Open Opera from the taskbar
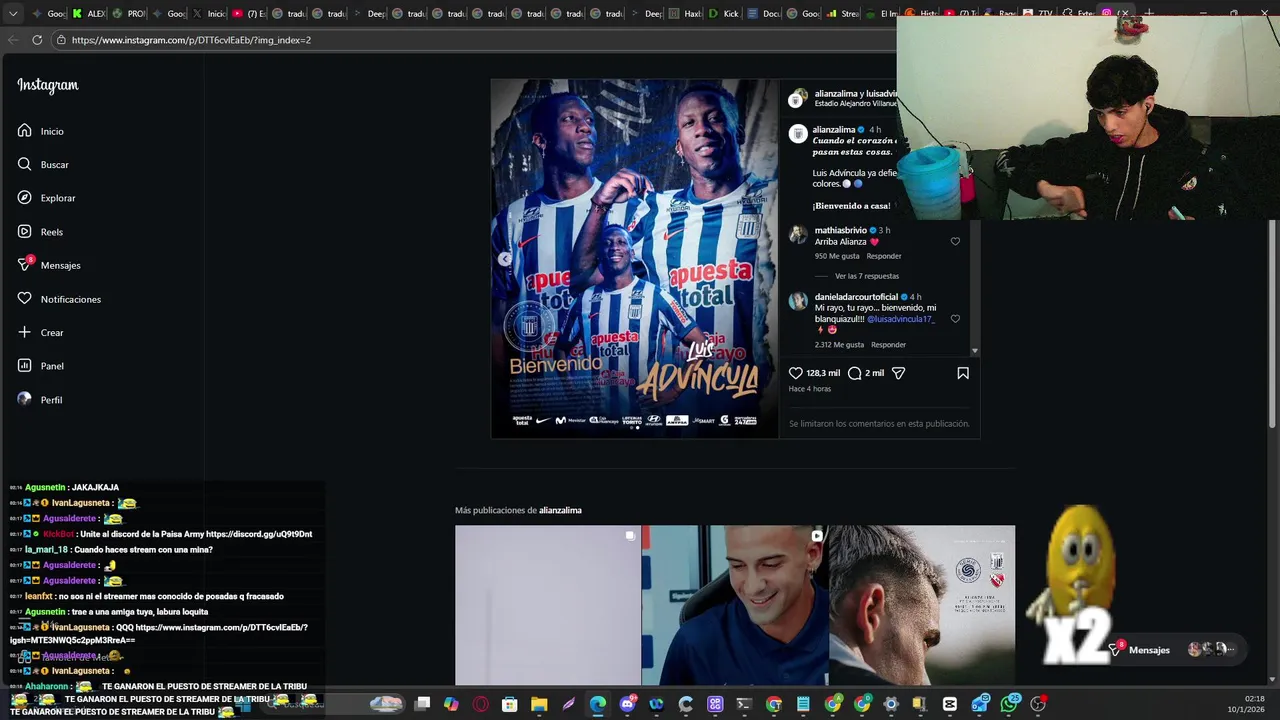 coord(481,704)
